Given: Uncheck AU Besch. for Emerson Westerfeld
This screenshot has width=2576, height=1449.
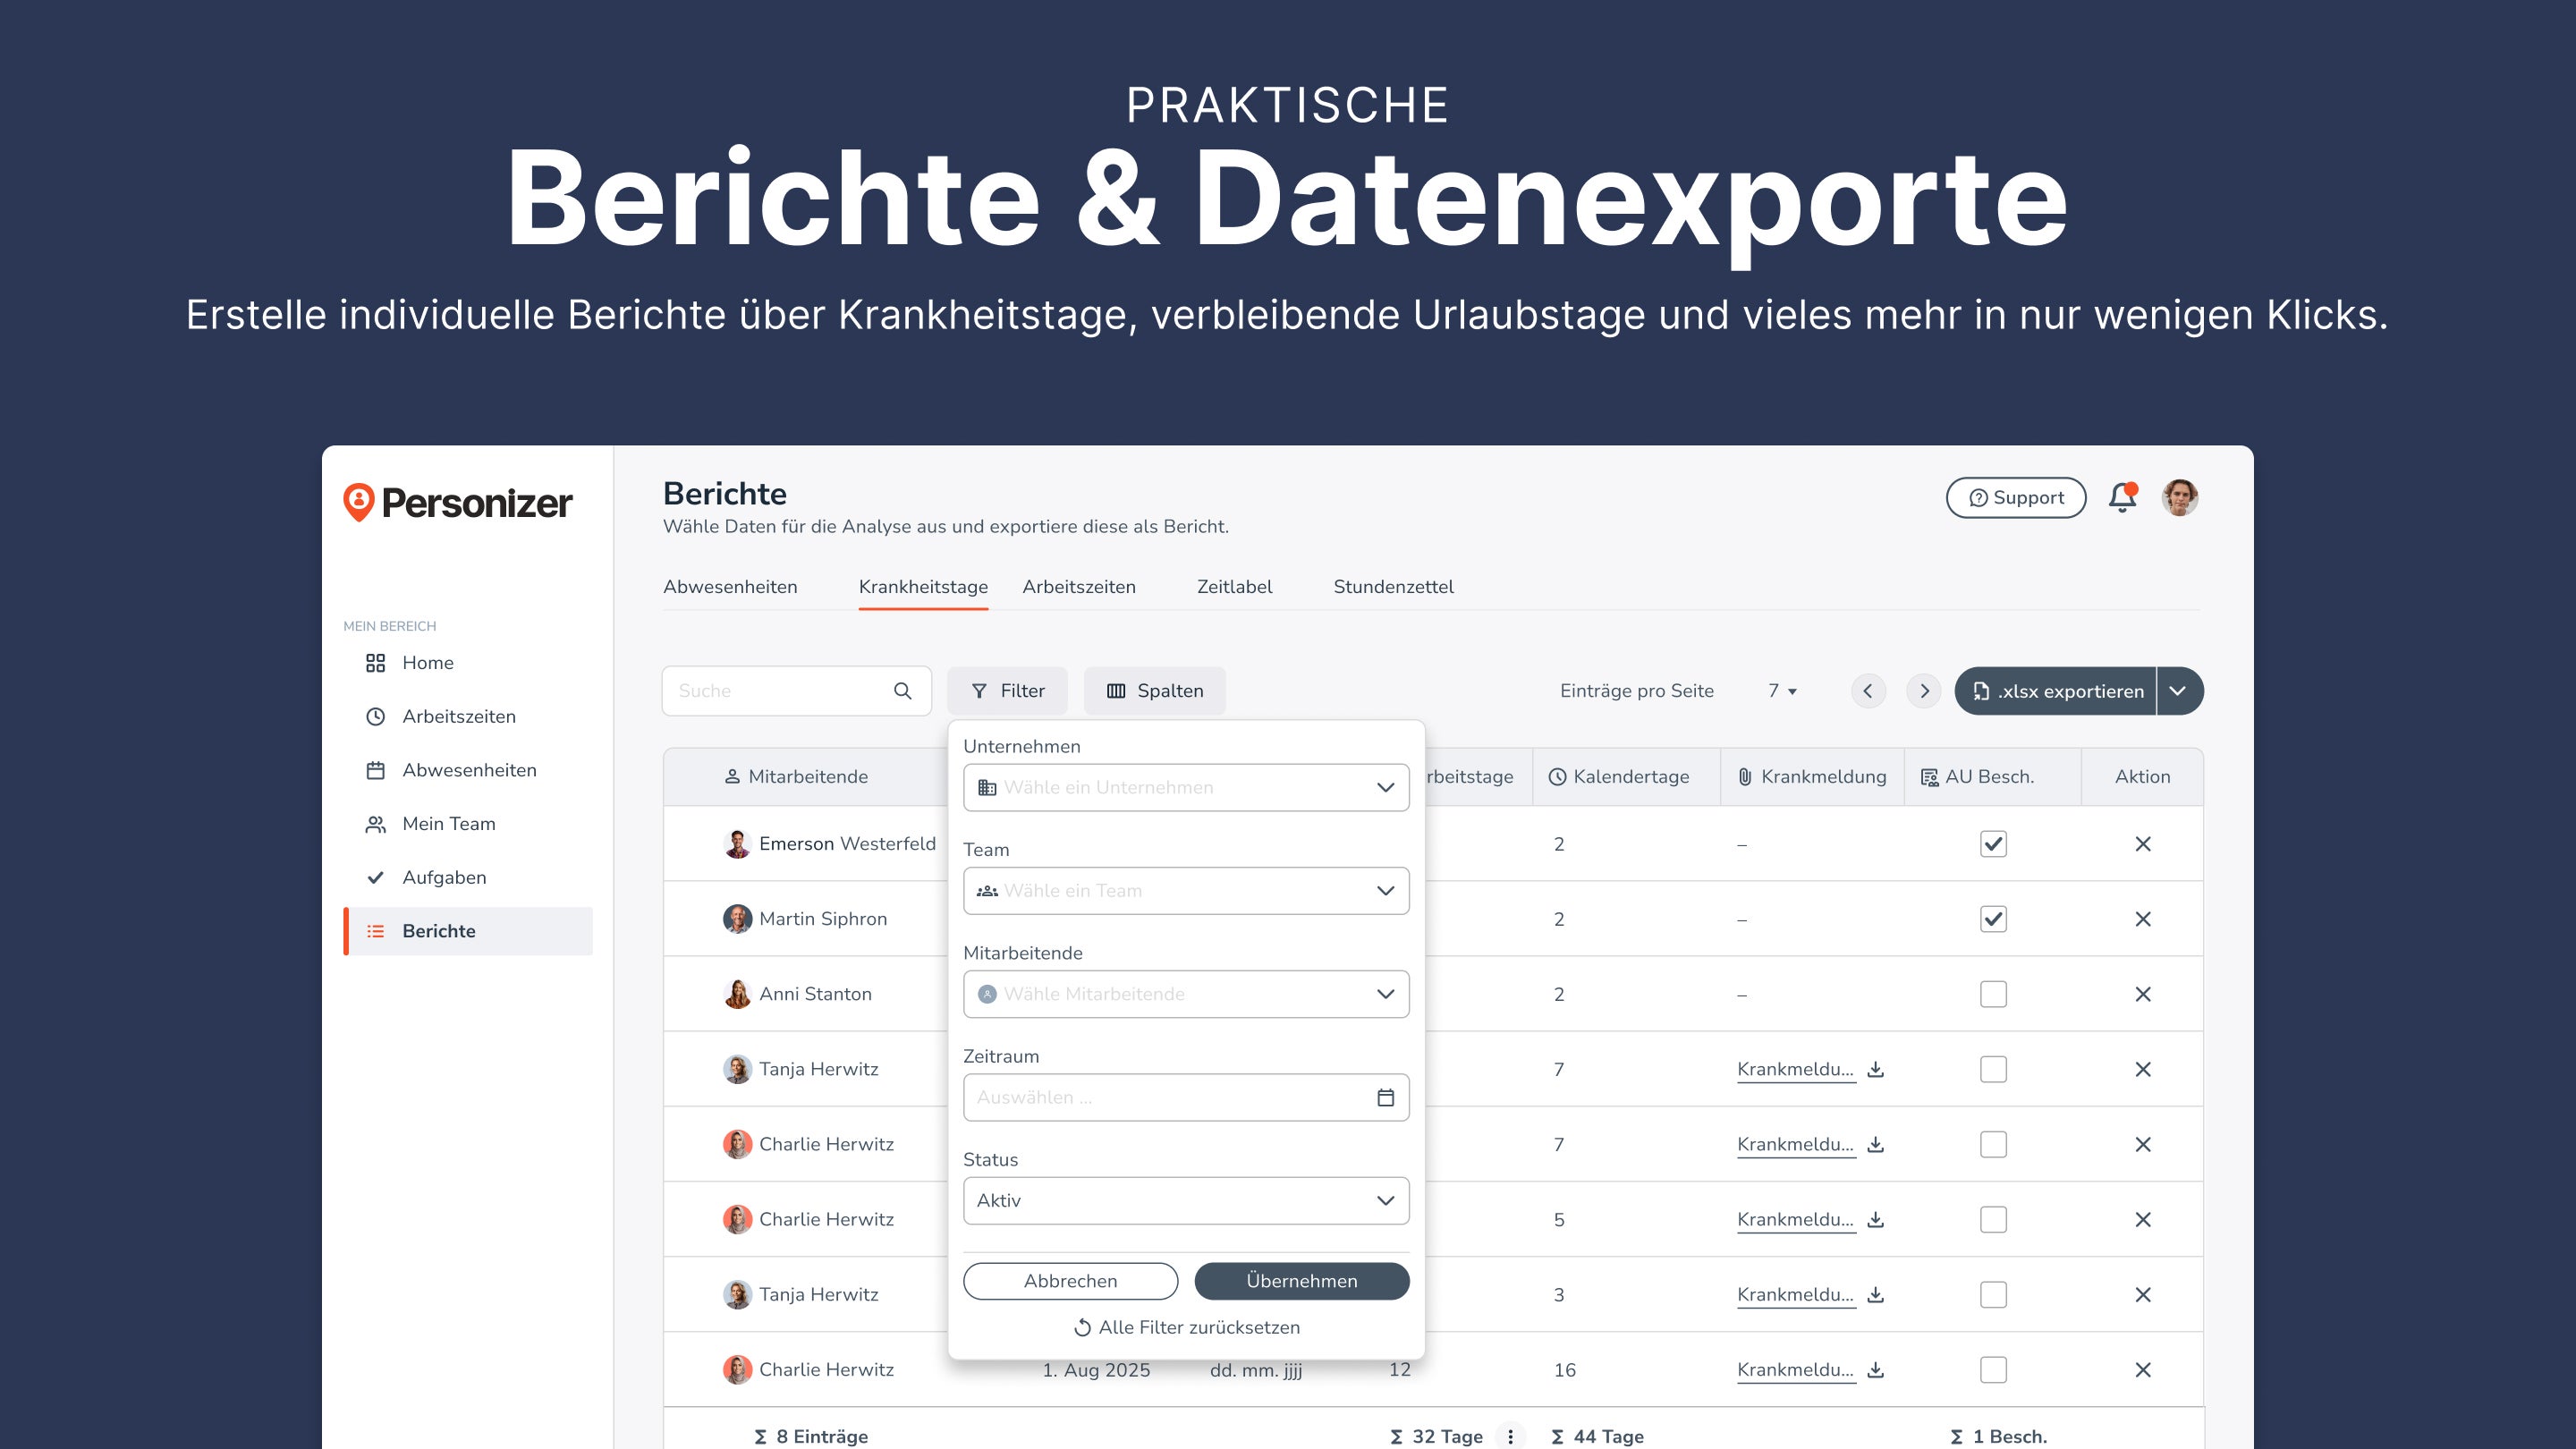Looking at the screenshot, I should coord(1993,844).
